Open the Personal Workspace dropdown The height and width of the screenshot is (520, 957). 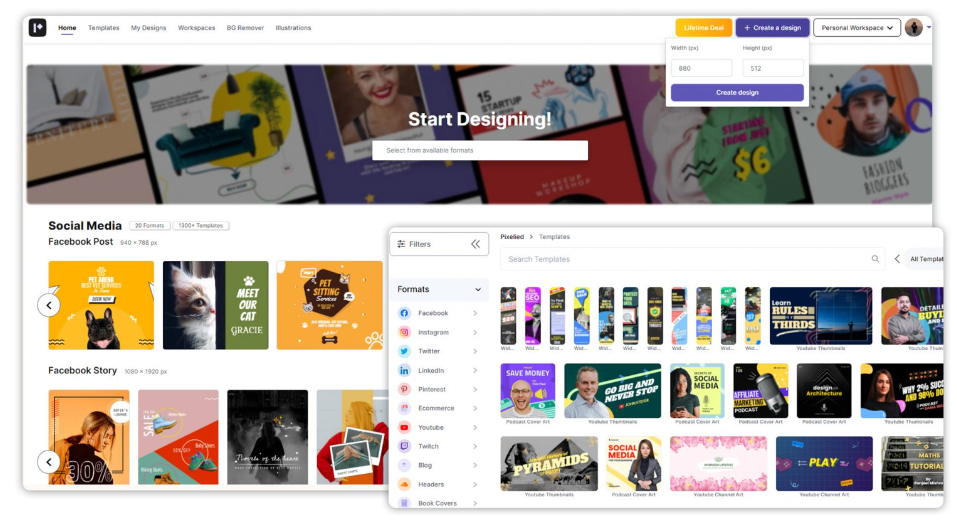[x=856, y=27]
